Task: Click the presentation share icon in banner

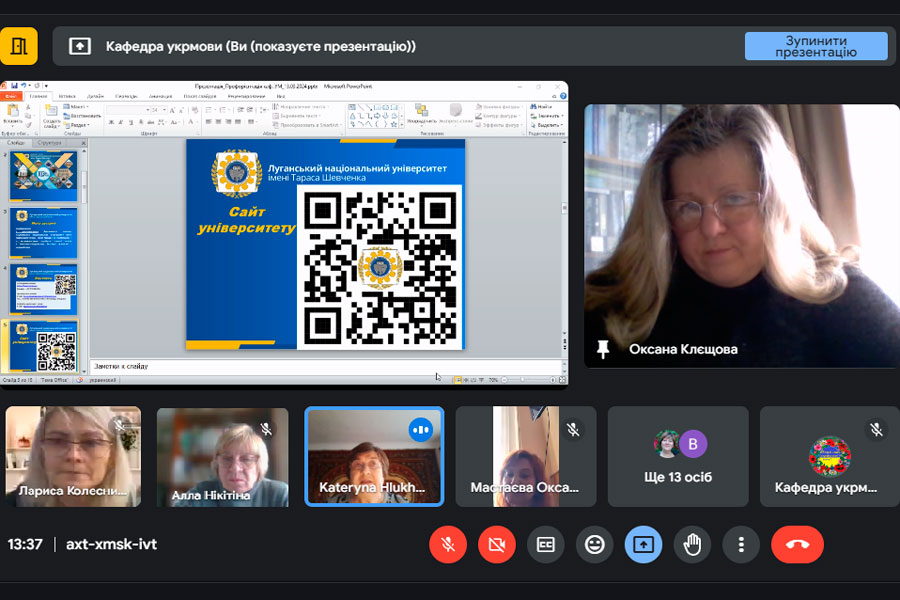Action: (80, 46)
